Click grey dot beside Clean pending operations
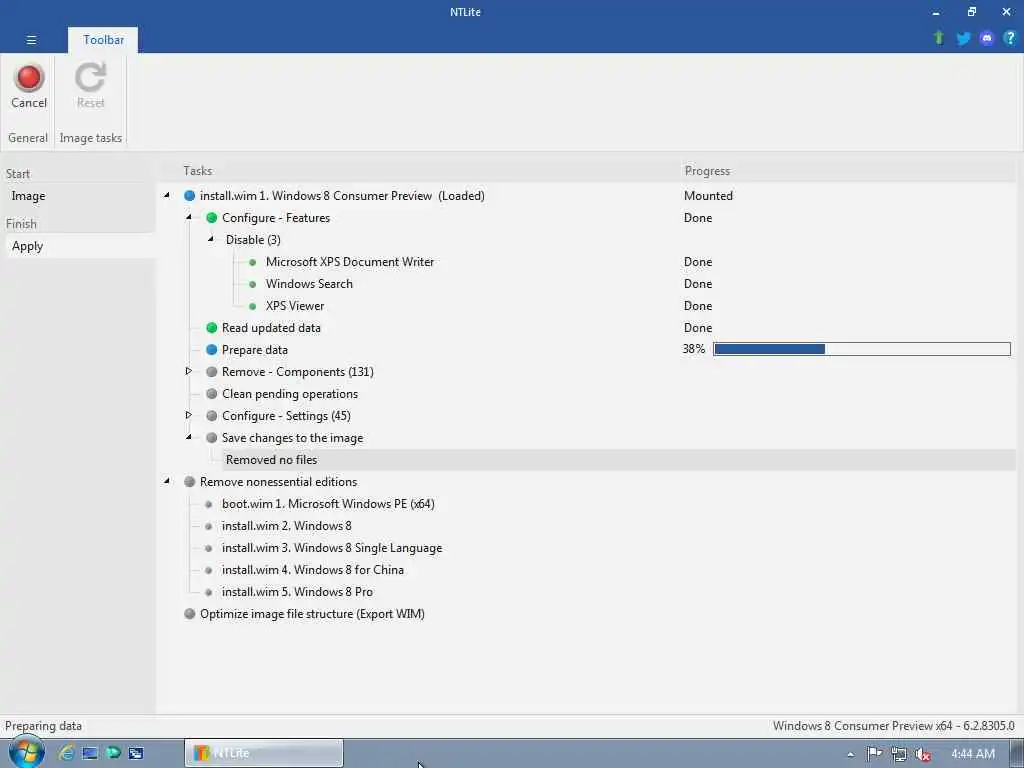This screenshot has width=1024, height=768. click(212, 394)
